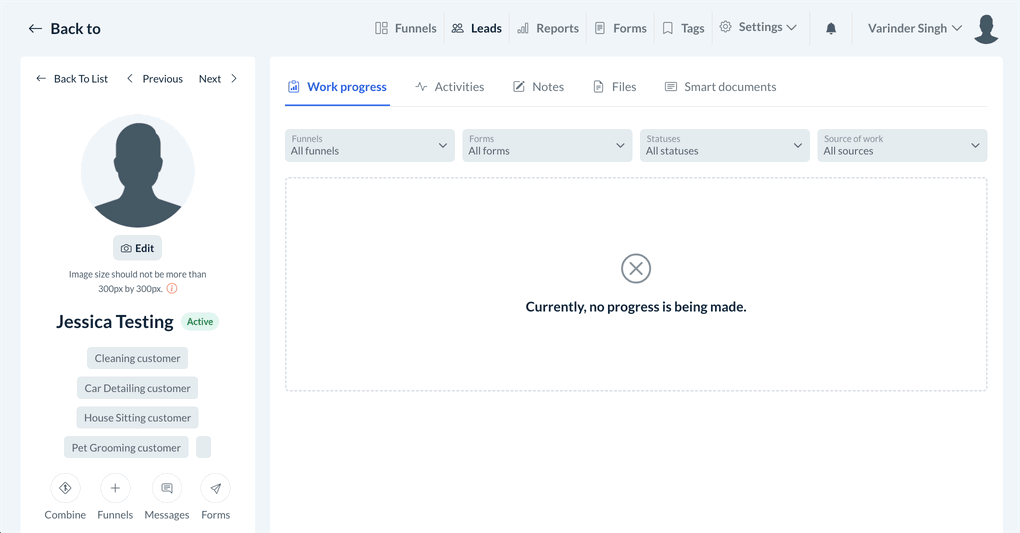
Task: Open the Funnels nav item
Action: pos(405,28)
